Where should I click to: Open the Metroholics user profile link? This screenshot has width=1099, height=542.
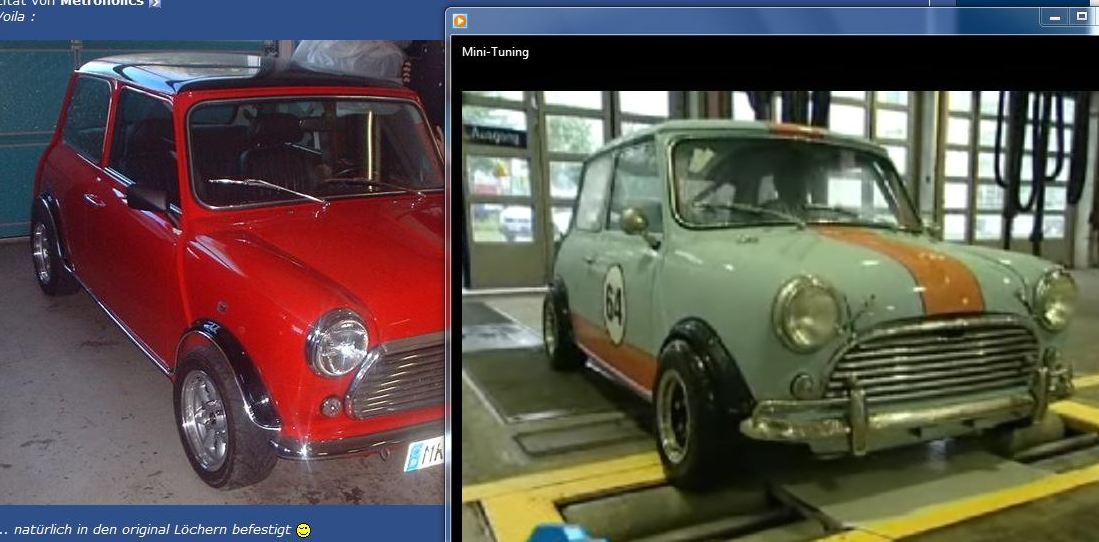102,3
